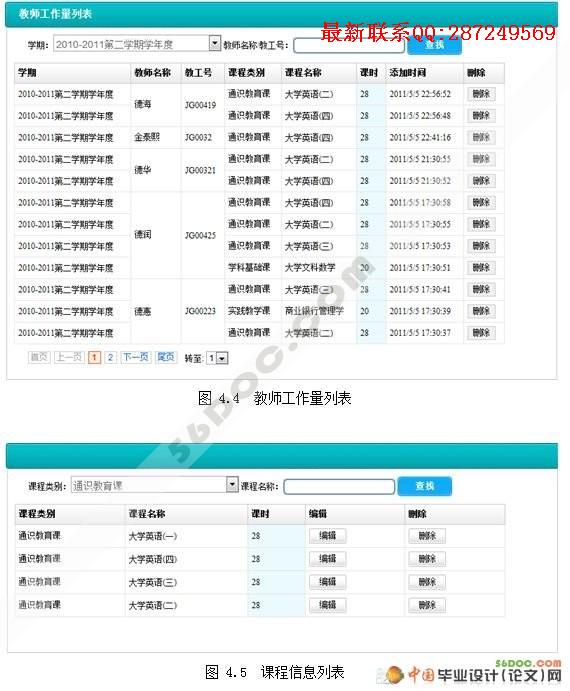Viewport: 570px width, 691px height.
Task: Click staff number JG00223
Action: (201, 311)
